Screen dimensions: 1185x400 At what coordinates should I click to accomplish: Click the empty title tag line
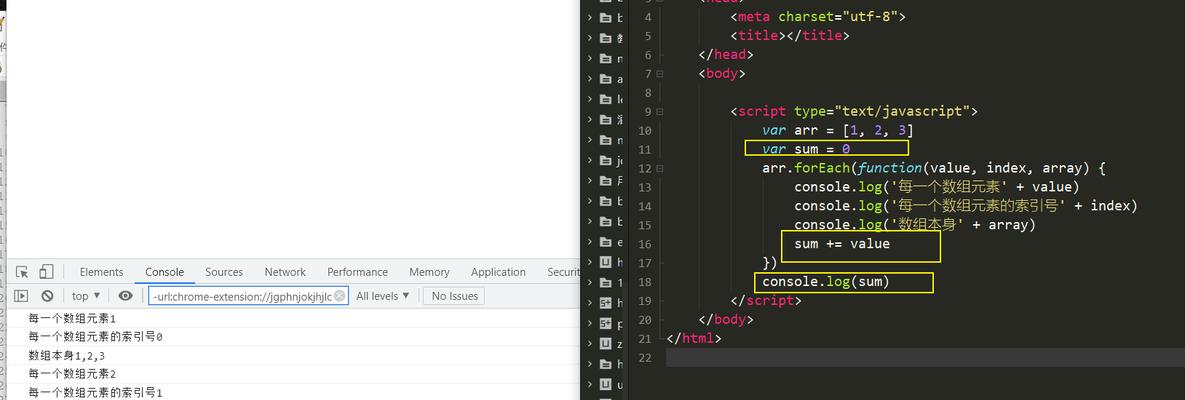tap(791, 36)
